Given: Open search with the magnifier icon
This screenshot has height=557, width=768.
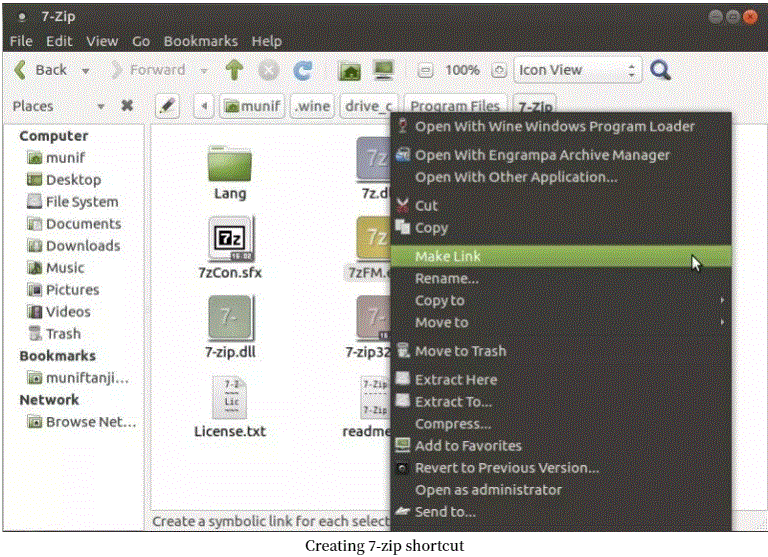Looking at the screenshot, I should (x=660, y=71).
